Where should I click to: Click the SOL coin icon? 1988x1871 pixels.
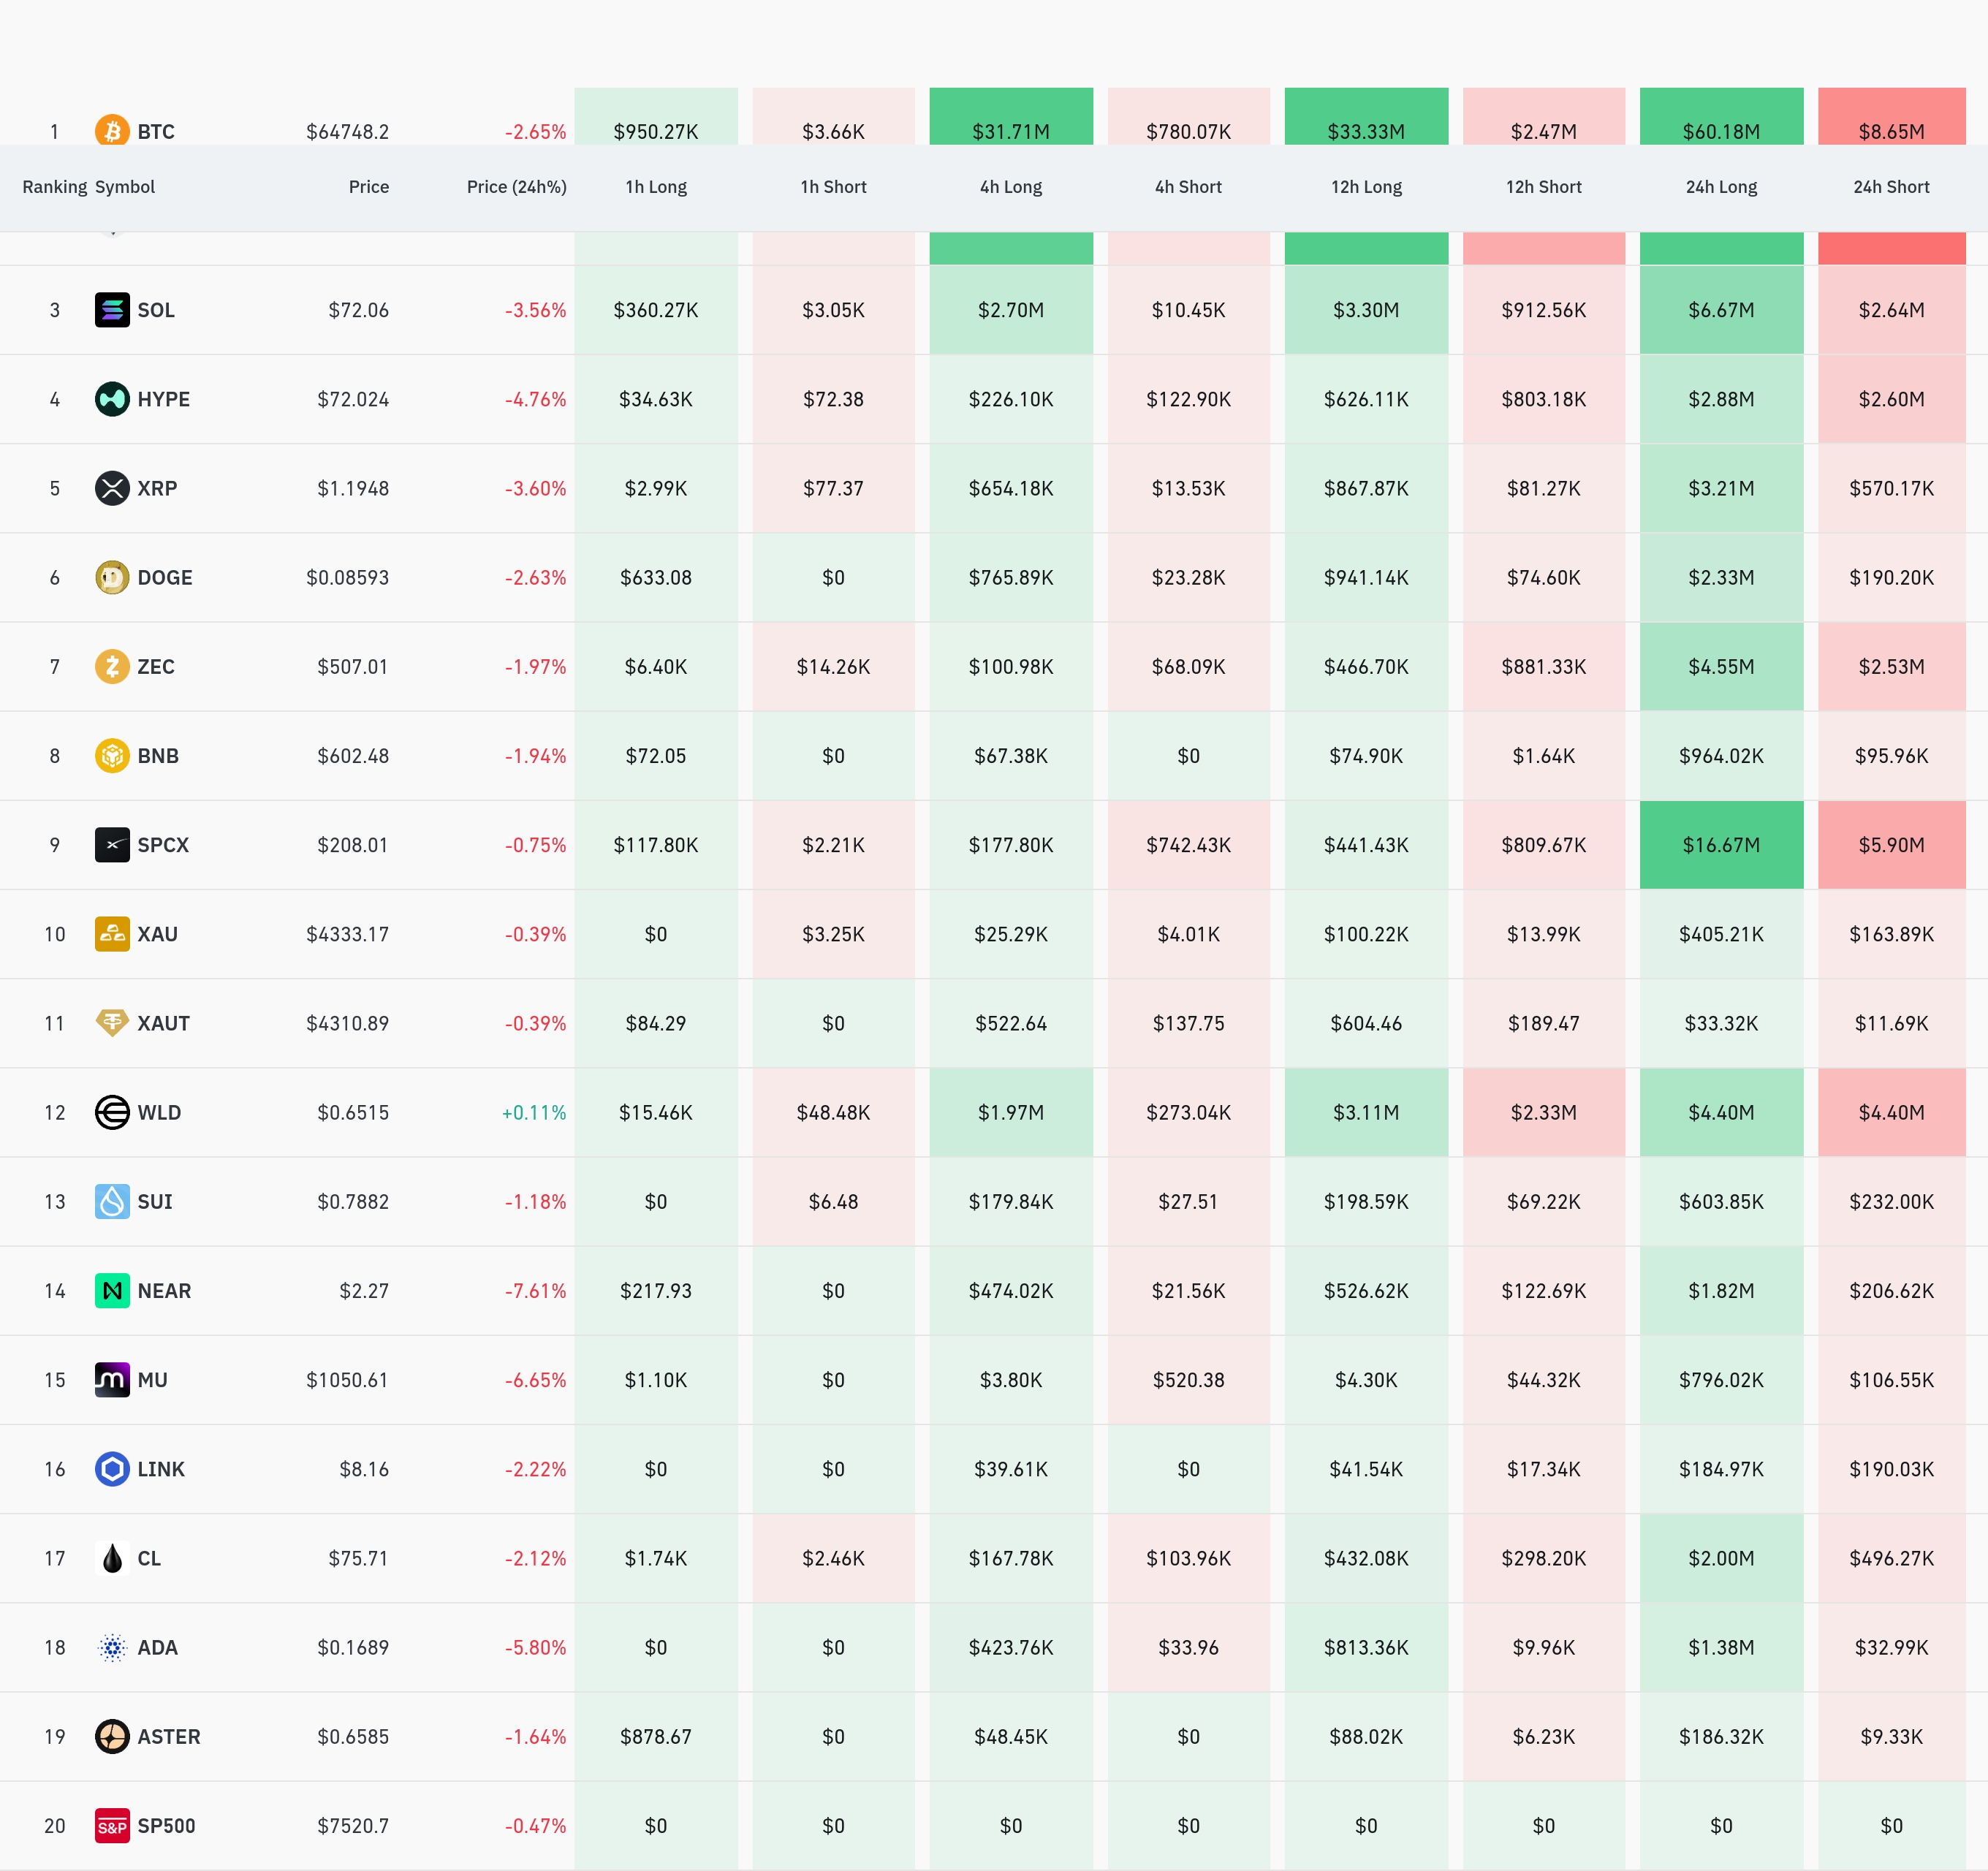(112, 310)
